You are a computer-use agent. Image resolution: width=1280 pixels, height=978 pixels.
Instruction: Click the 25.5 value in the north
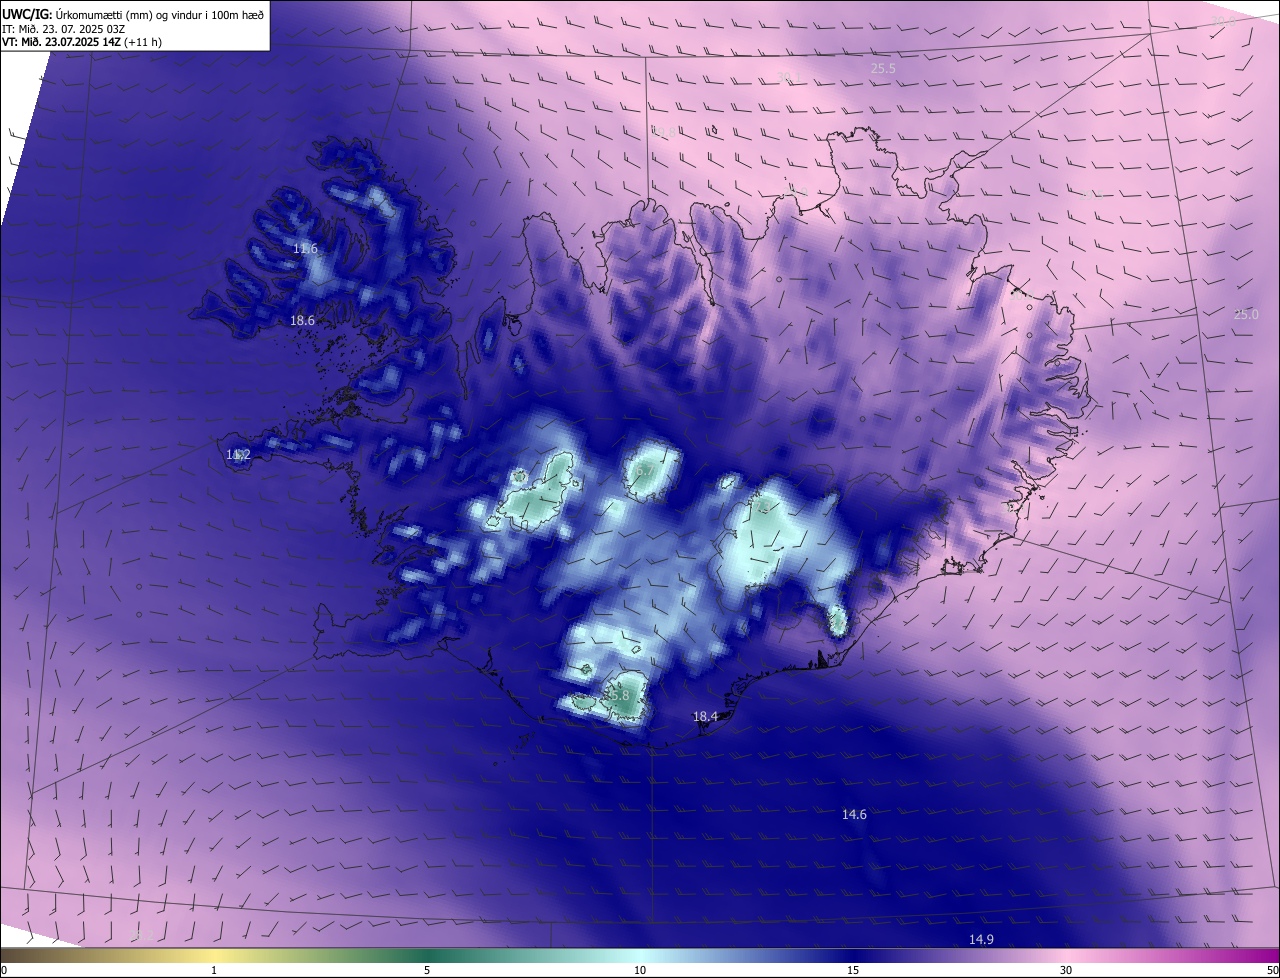[x=883, y=69]
